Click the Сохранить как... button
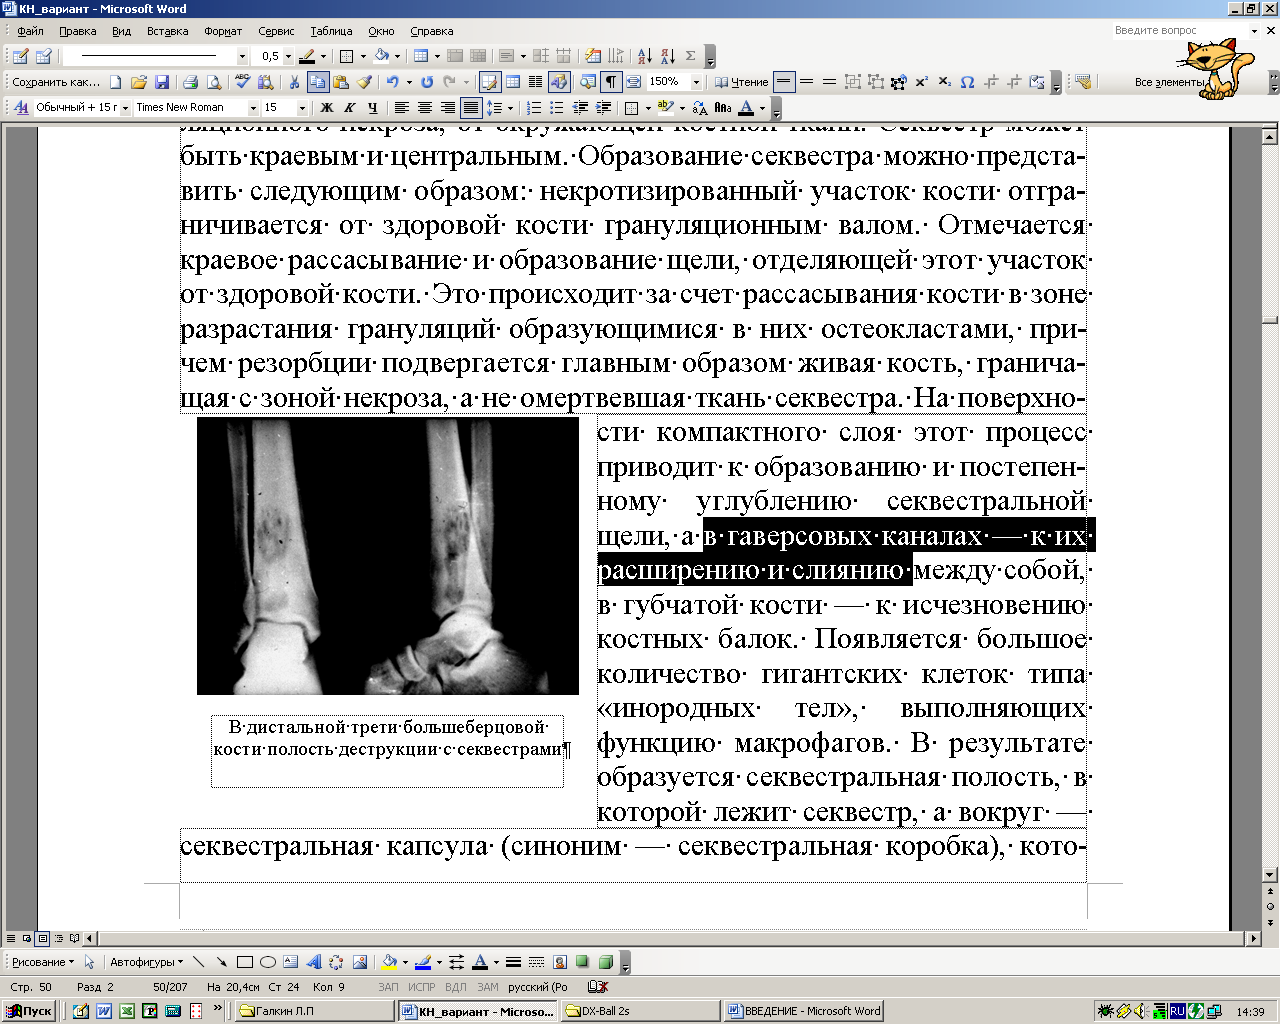The height and width of the screenshot is (1024, 1280). point(56,82)
